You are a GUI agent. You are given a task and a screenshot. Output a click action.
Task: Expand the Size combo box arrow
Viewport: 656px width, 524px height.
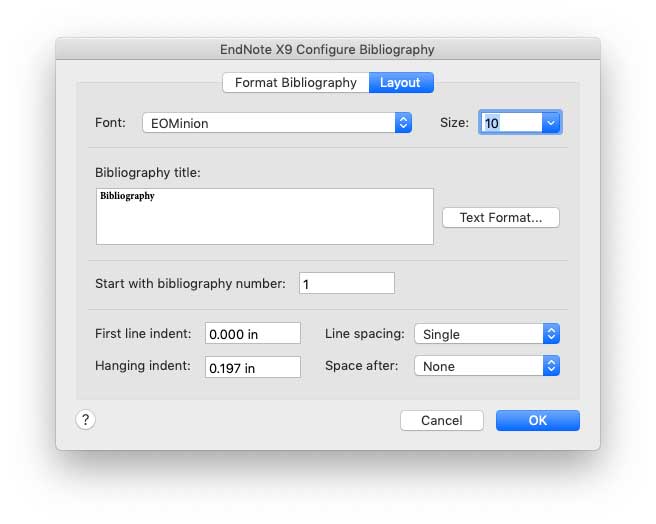click(551, 123)
